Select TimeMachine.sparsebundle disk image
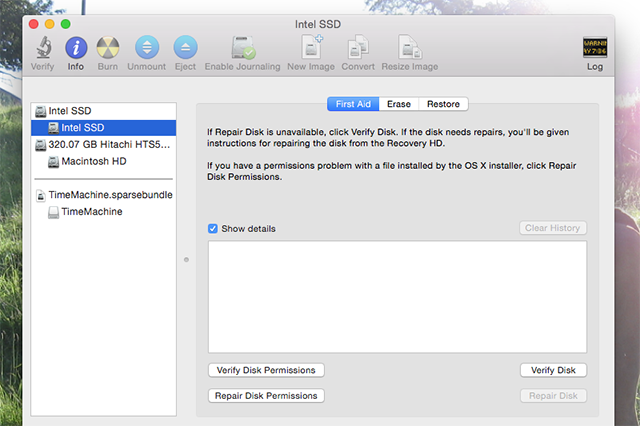This screenshot has width=640, height=426. 104,195
